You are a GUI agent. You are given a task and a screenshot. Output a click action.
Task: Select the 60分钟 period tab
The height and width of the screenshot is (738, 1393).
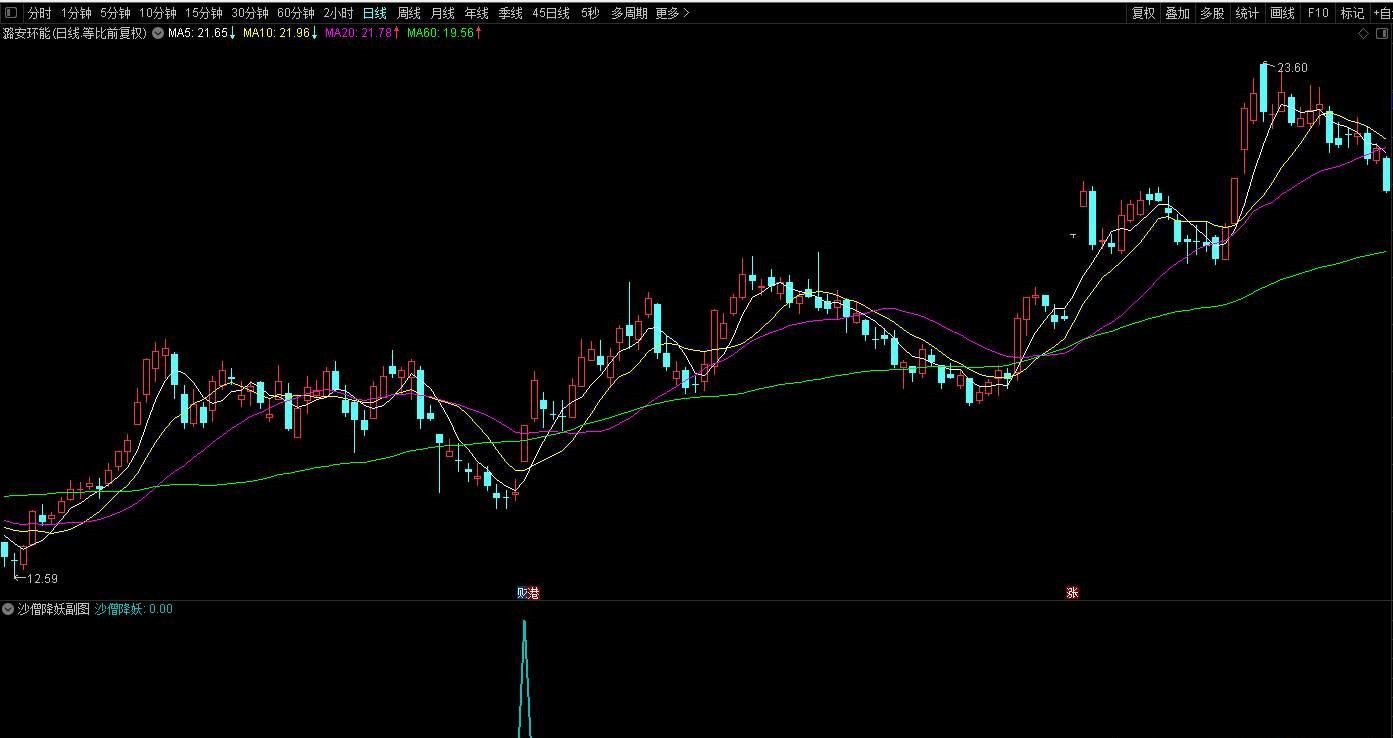[x=295, y=13]
